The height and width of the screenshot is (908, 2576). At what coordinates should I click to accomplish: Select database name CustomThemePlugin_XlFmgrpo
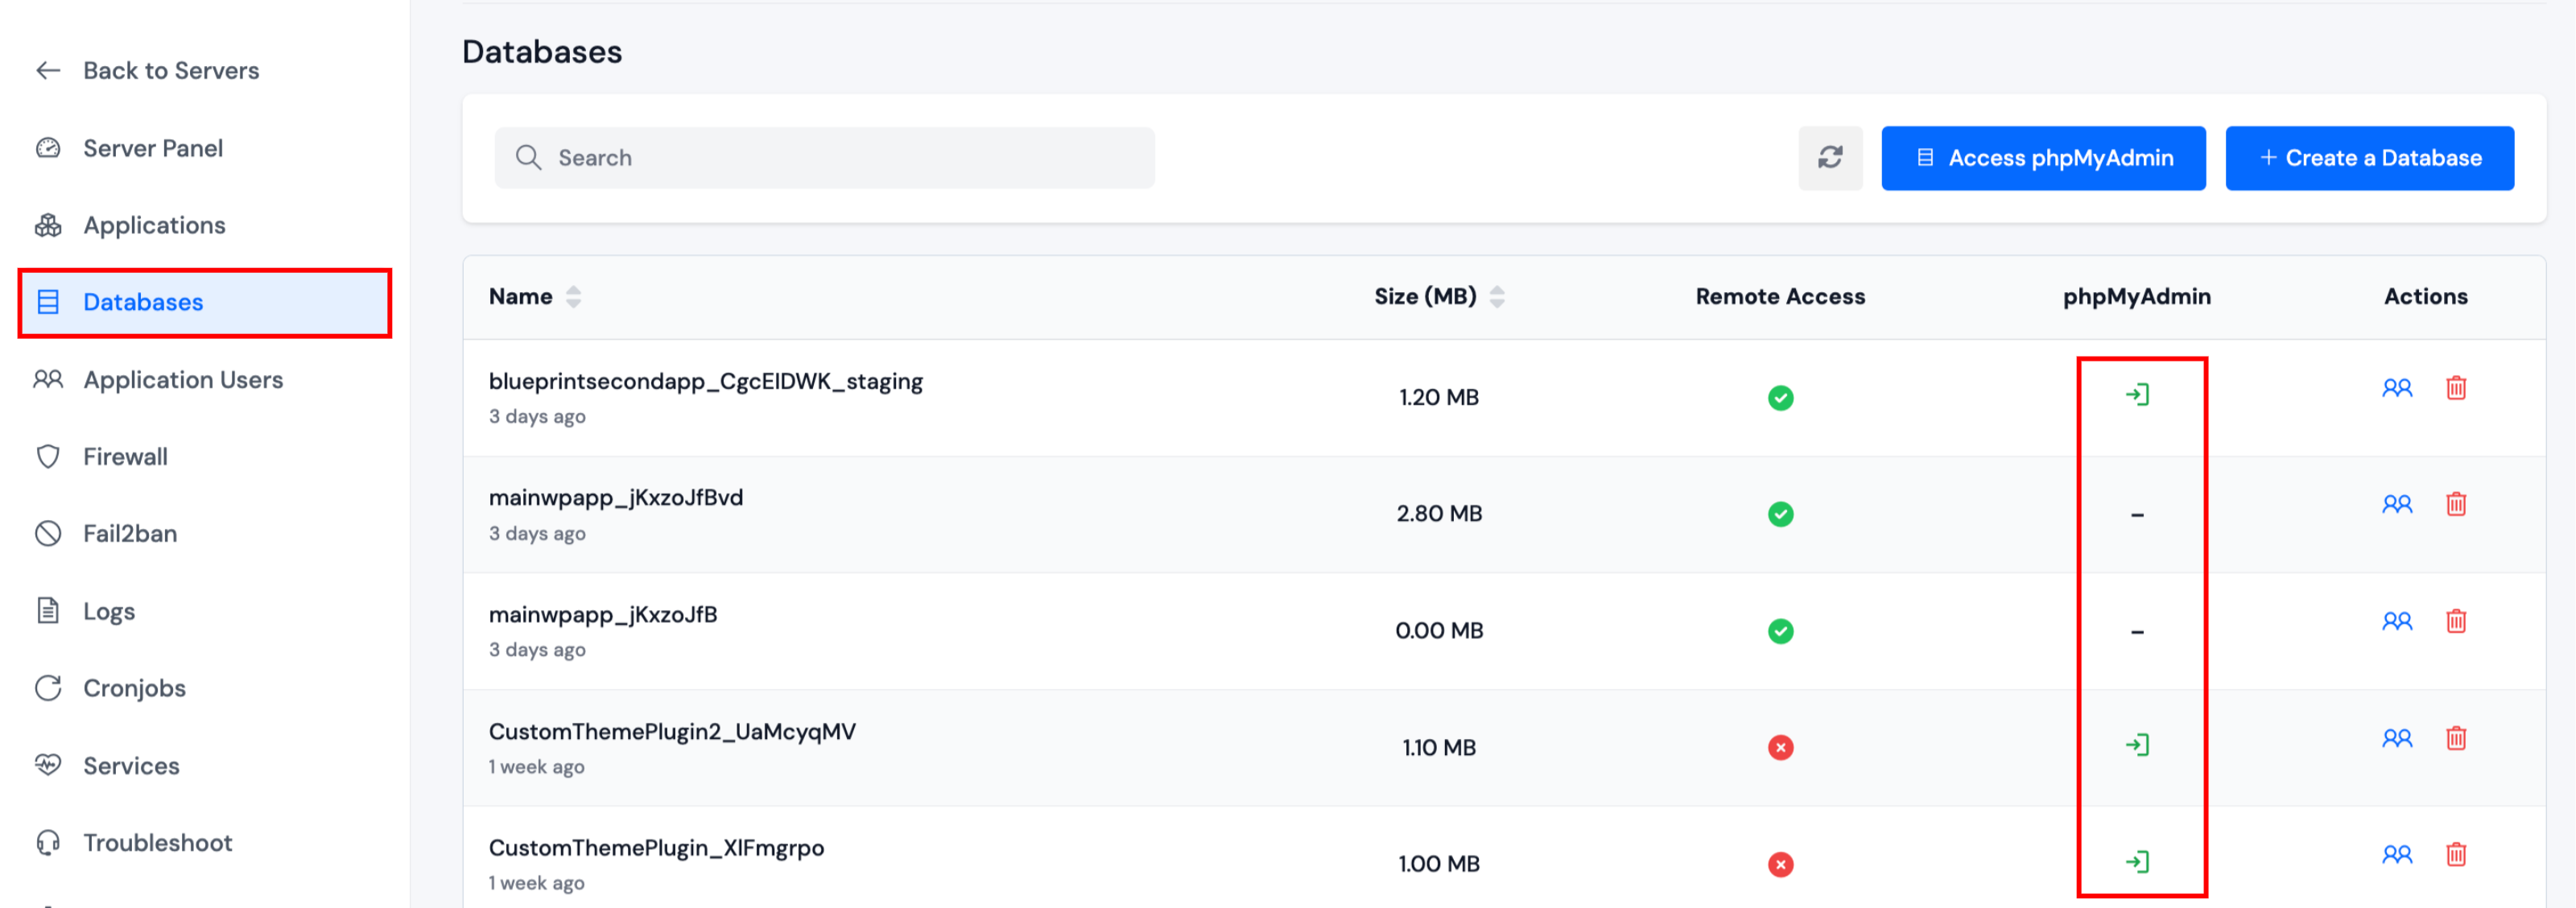[x=656, y=848]
